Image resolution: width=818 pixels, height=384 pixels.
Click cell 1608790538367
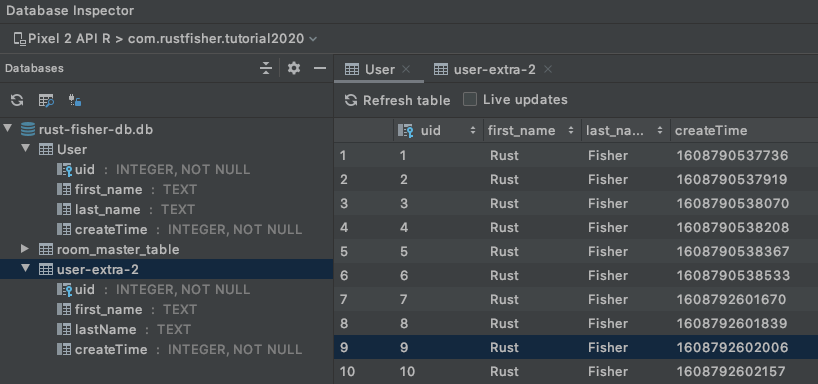733,251
